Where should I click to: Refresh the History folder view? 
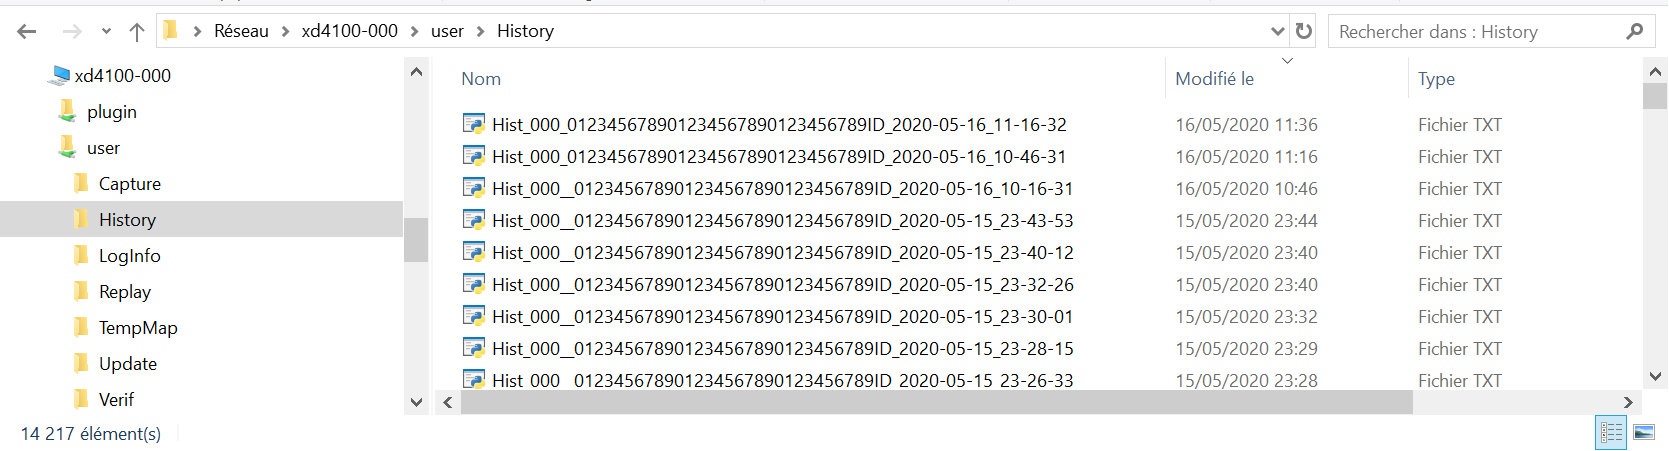1303,31
